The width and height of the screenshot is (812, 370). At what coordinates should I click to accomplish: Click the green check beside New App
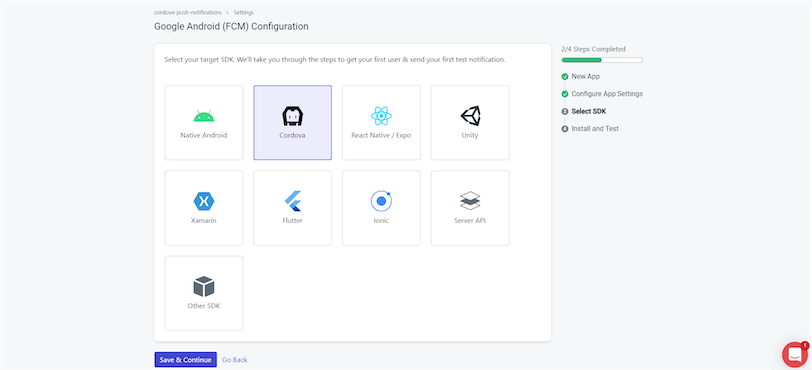[565, 77]
